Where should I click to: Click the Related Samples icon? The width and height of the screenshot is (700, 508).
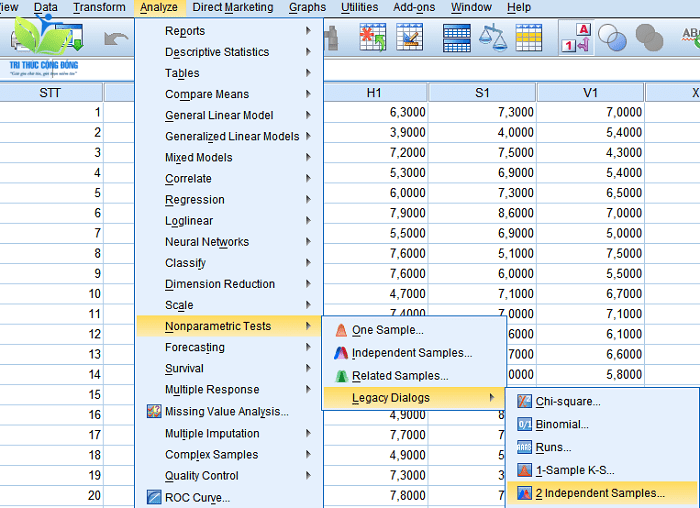click(342, 376)
